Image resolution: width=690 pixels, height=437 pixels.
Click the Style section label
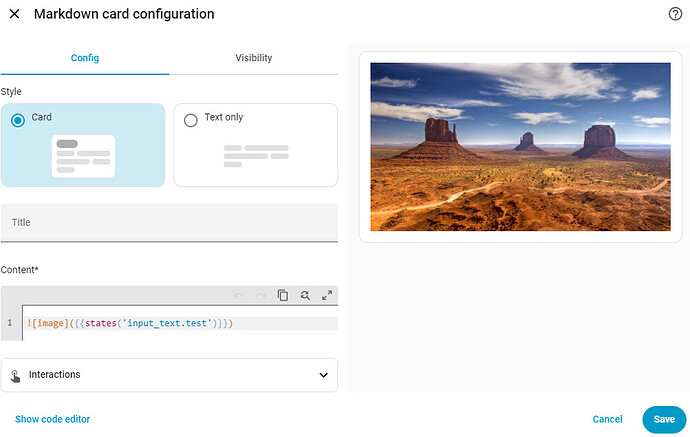[11, 92]
